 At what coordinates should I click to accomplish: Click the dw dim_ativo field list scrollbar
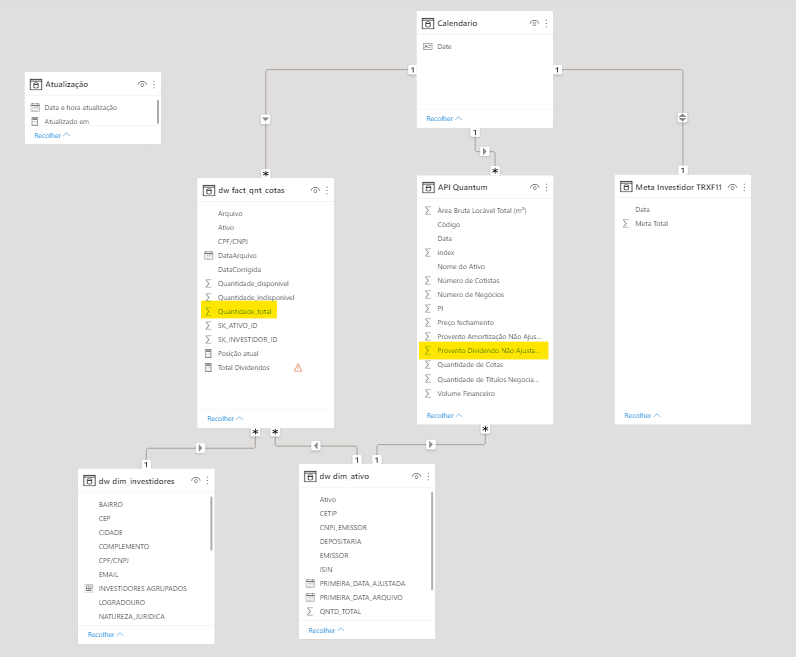[x=432, y=541]
